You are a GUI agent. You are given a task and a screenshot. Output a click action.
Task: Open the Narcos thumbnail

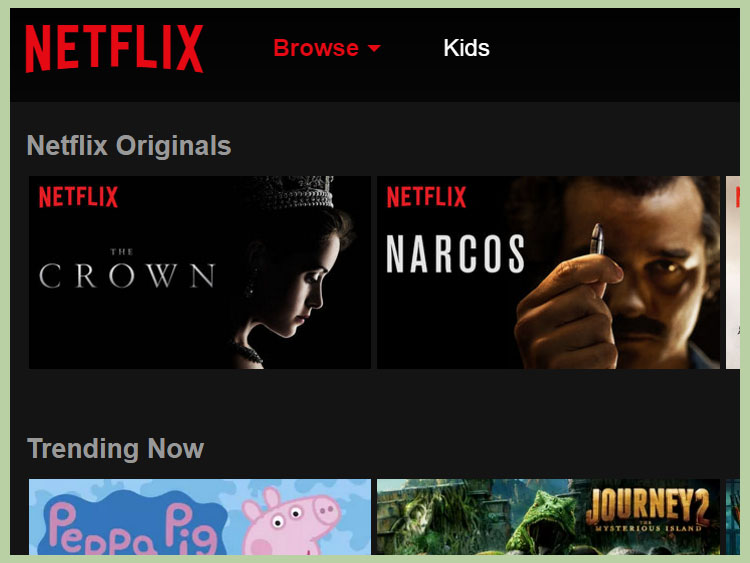point(548,272)
